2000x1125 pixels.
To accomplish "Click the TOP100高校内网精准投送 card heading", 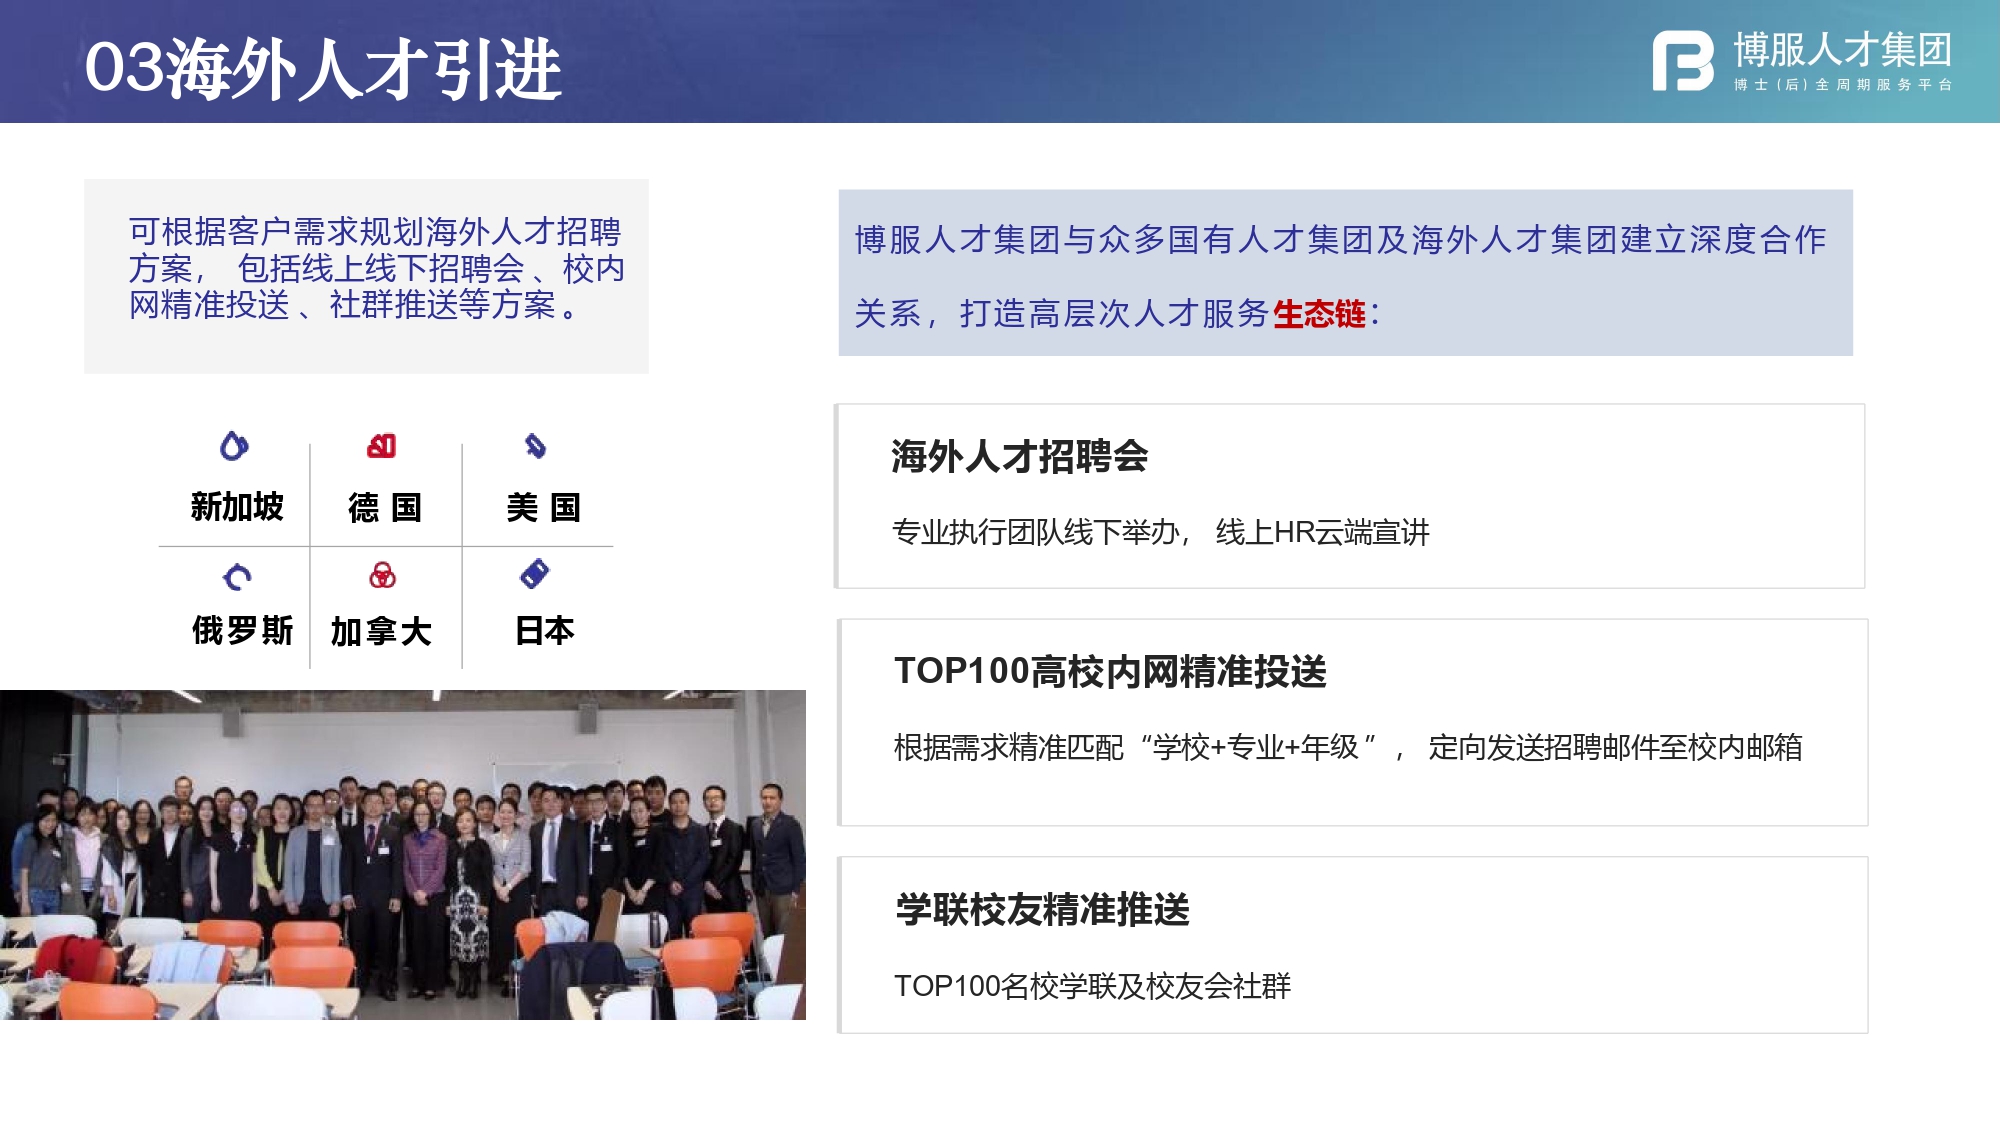I will pos(1110,671).
